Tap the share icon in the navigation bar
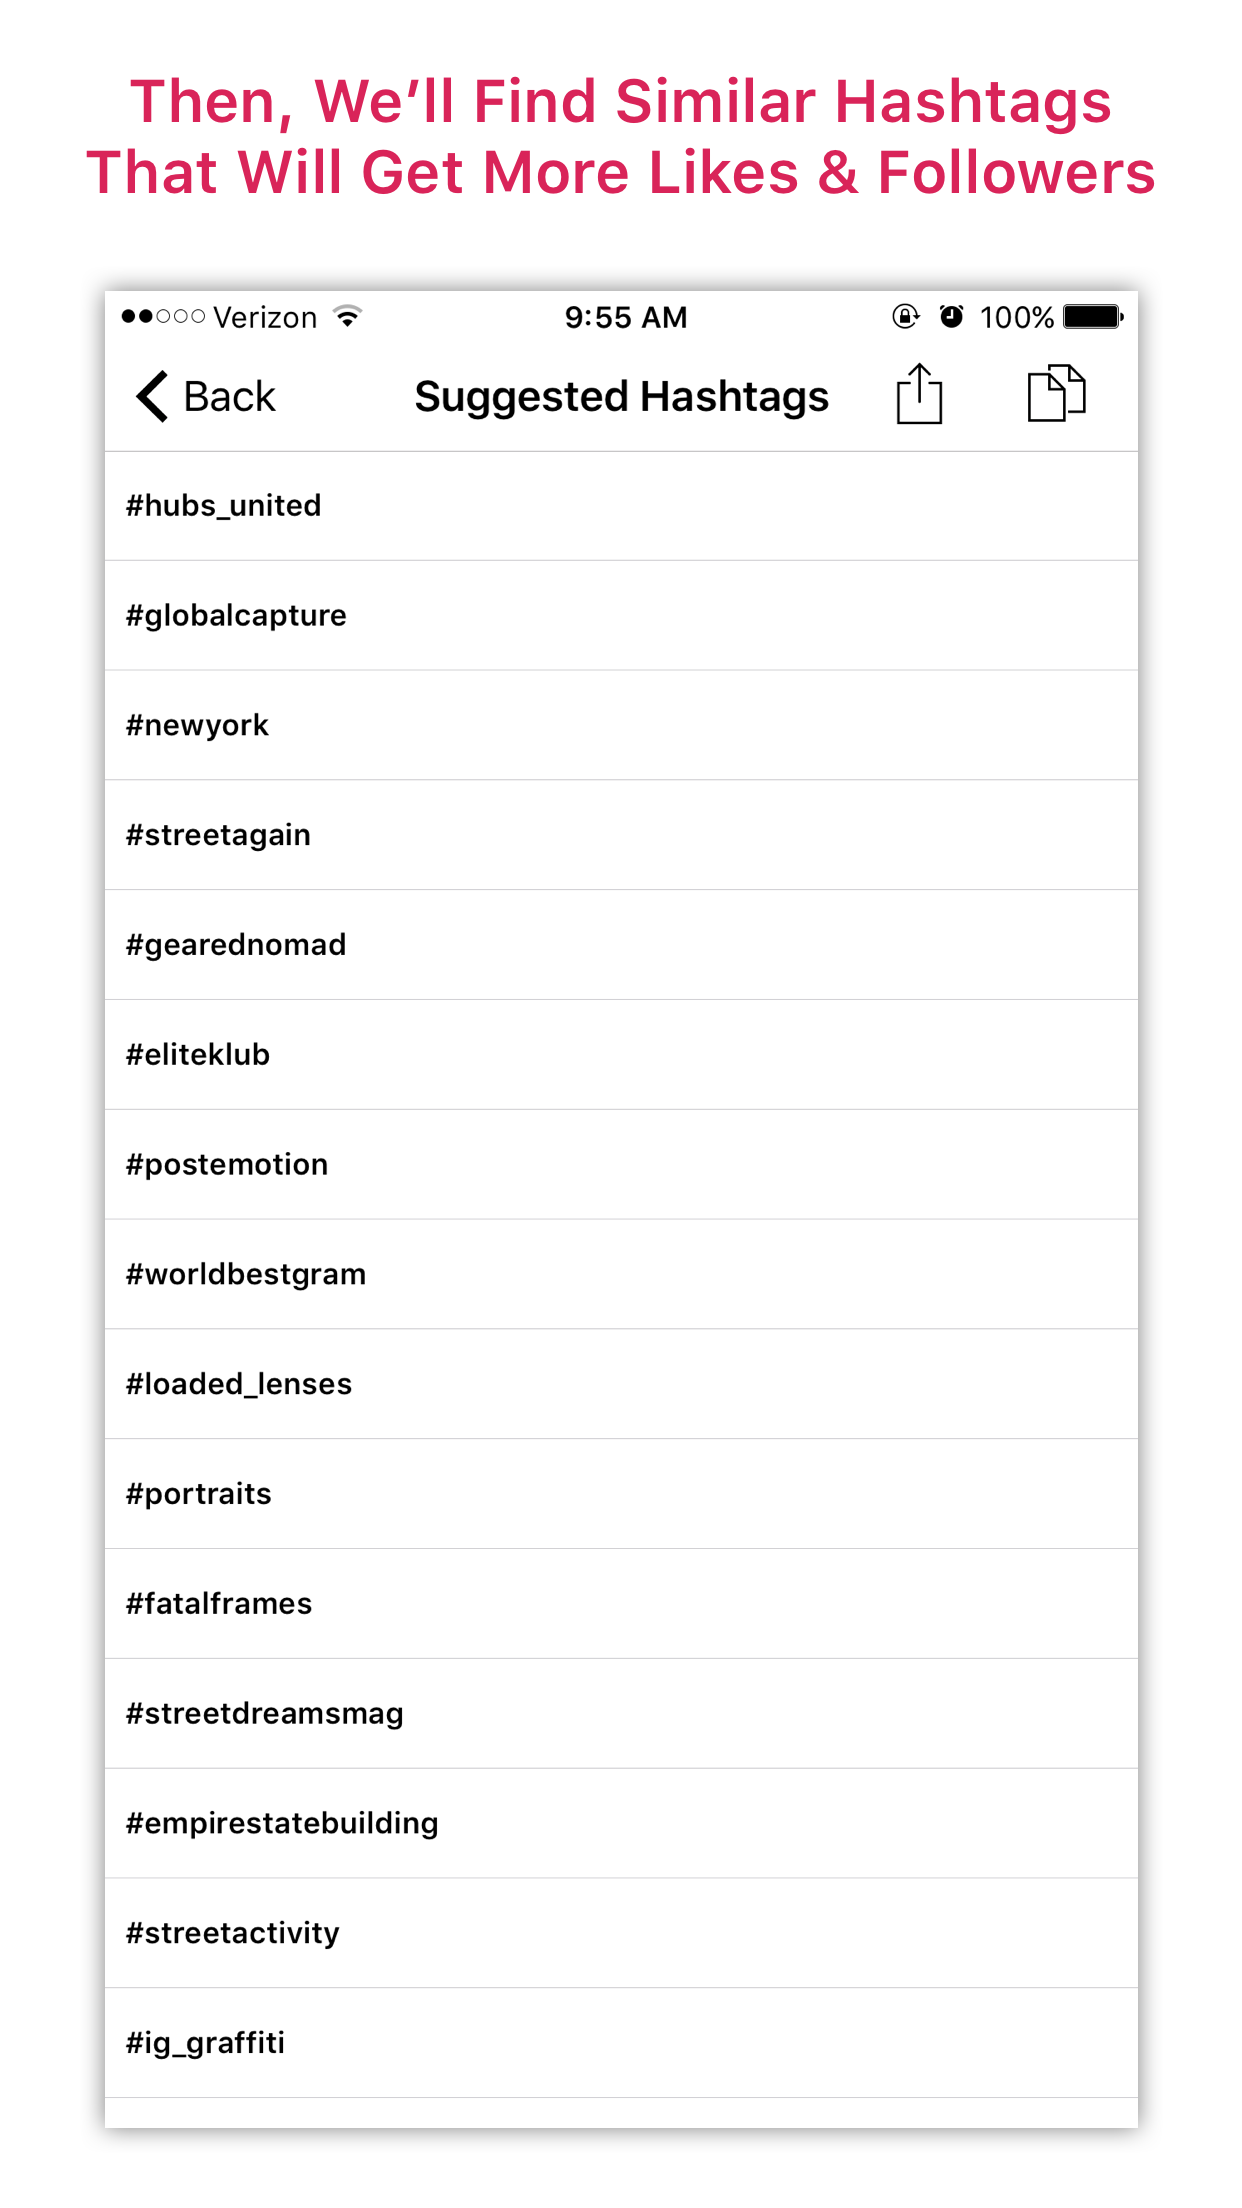 coord(918,394)
